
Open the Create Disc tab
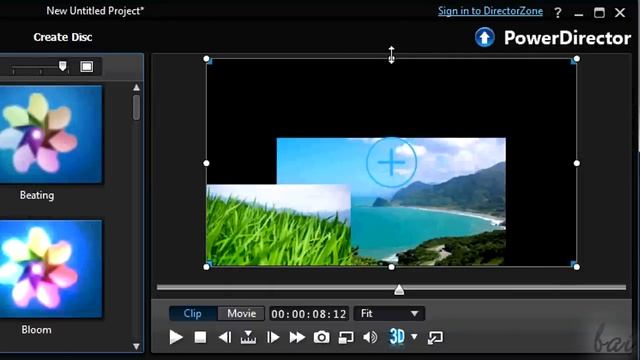pos(63,37)
